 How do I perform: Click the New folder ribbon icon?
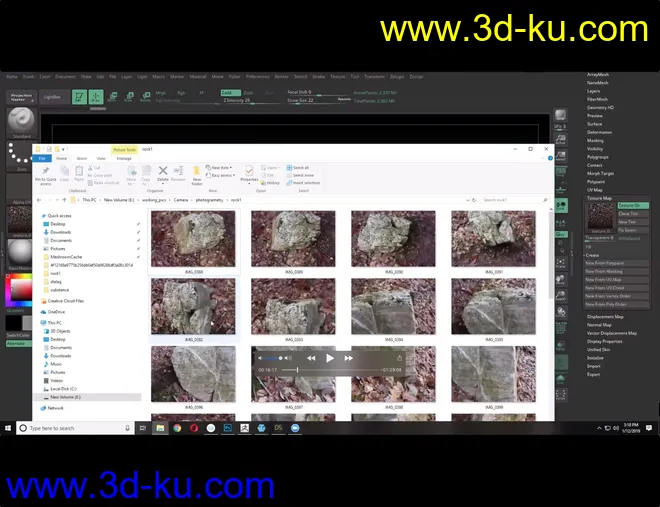(x=197, y=175)
